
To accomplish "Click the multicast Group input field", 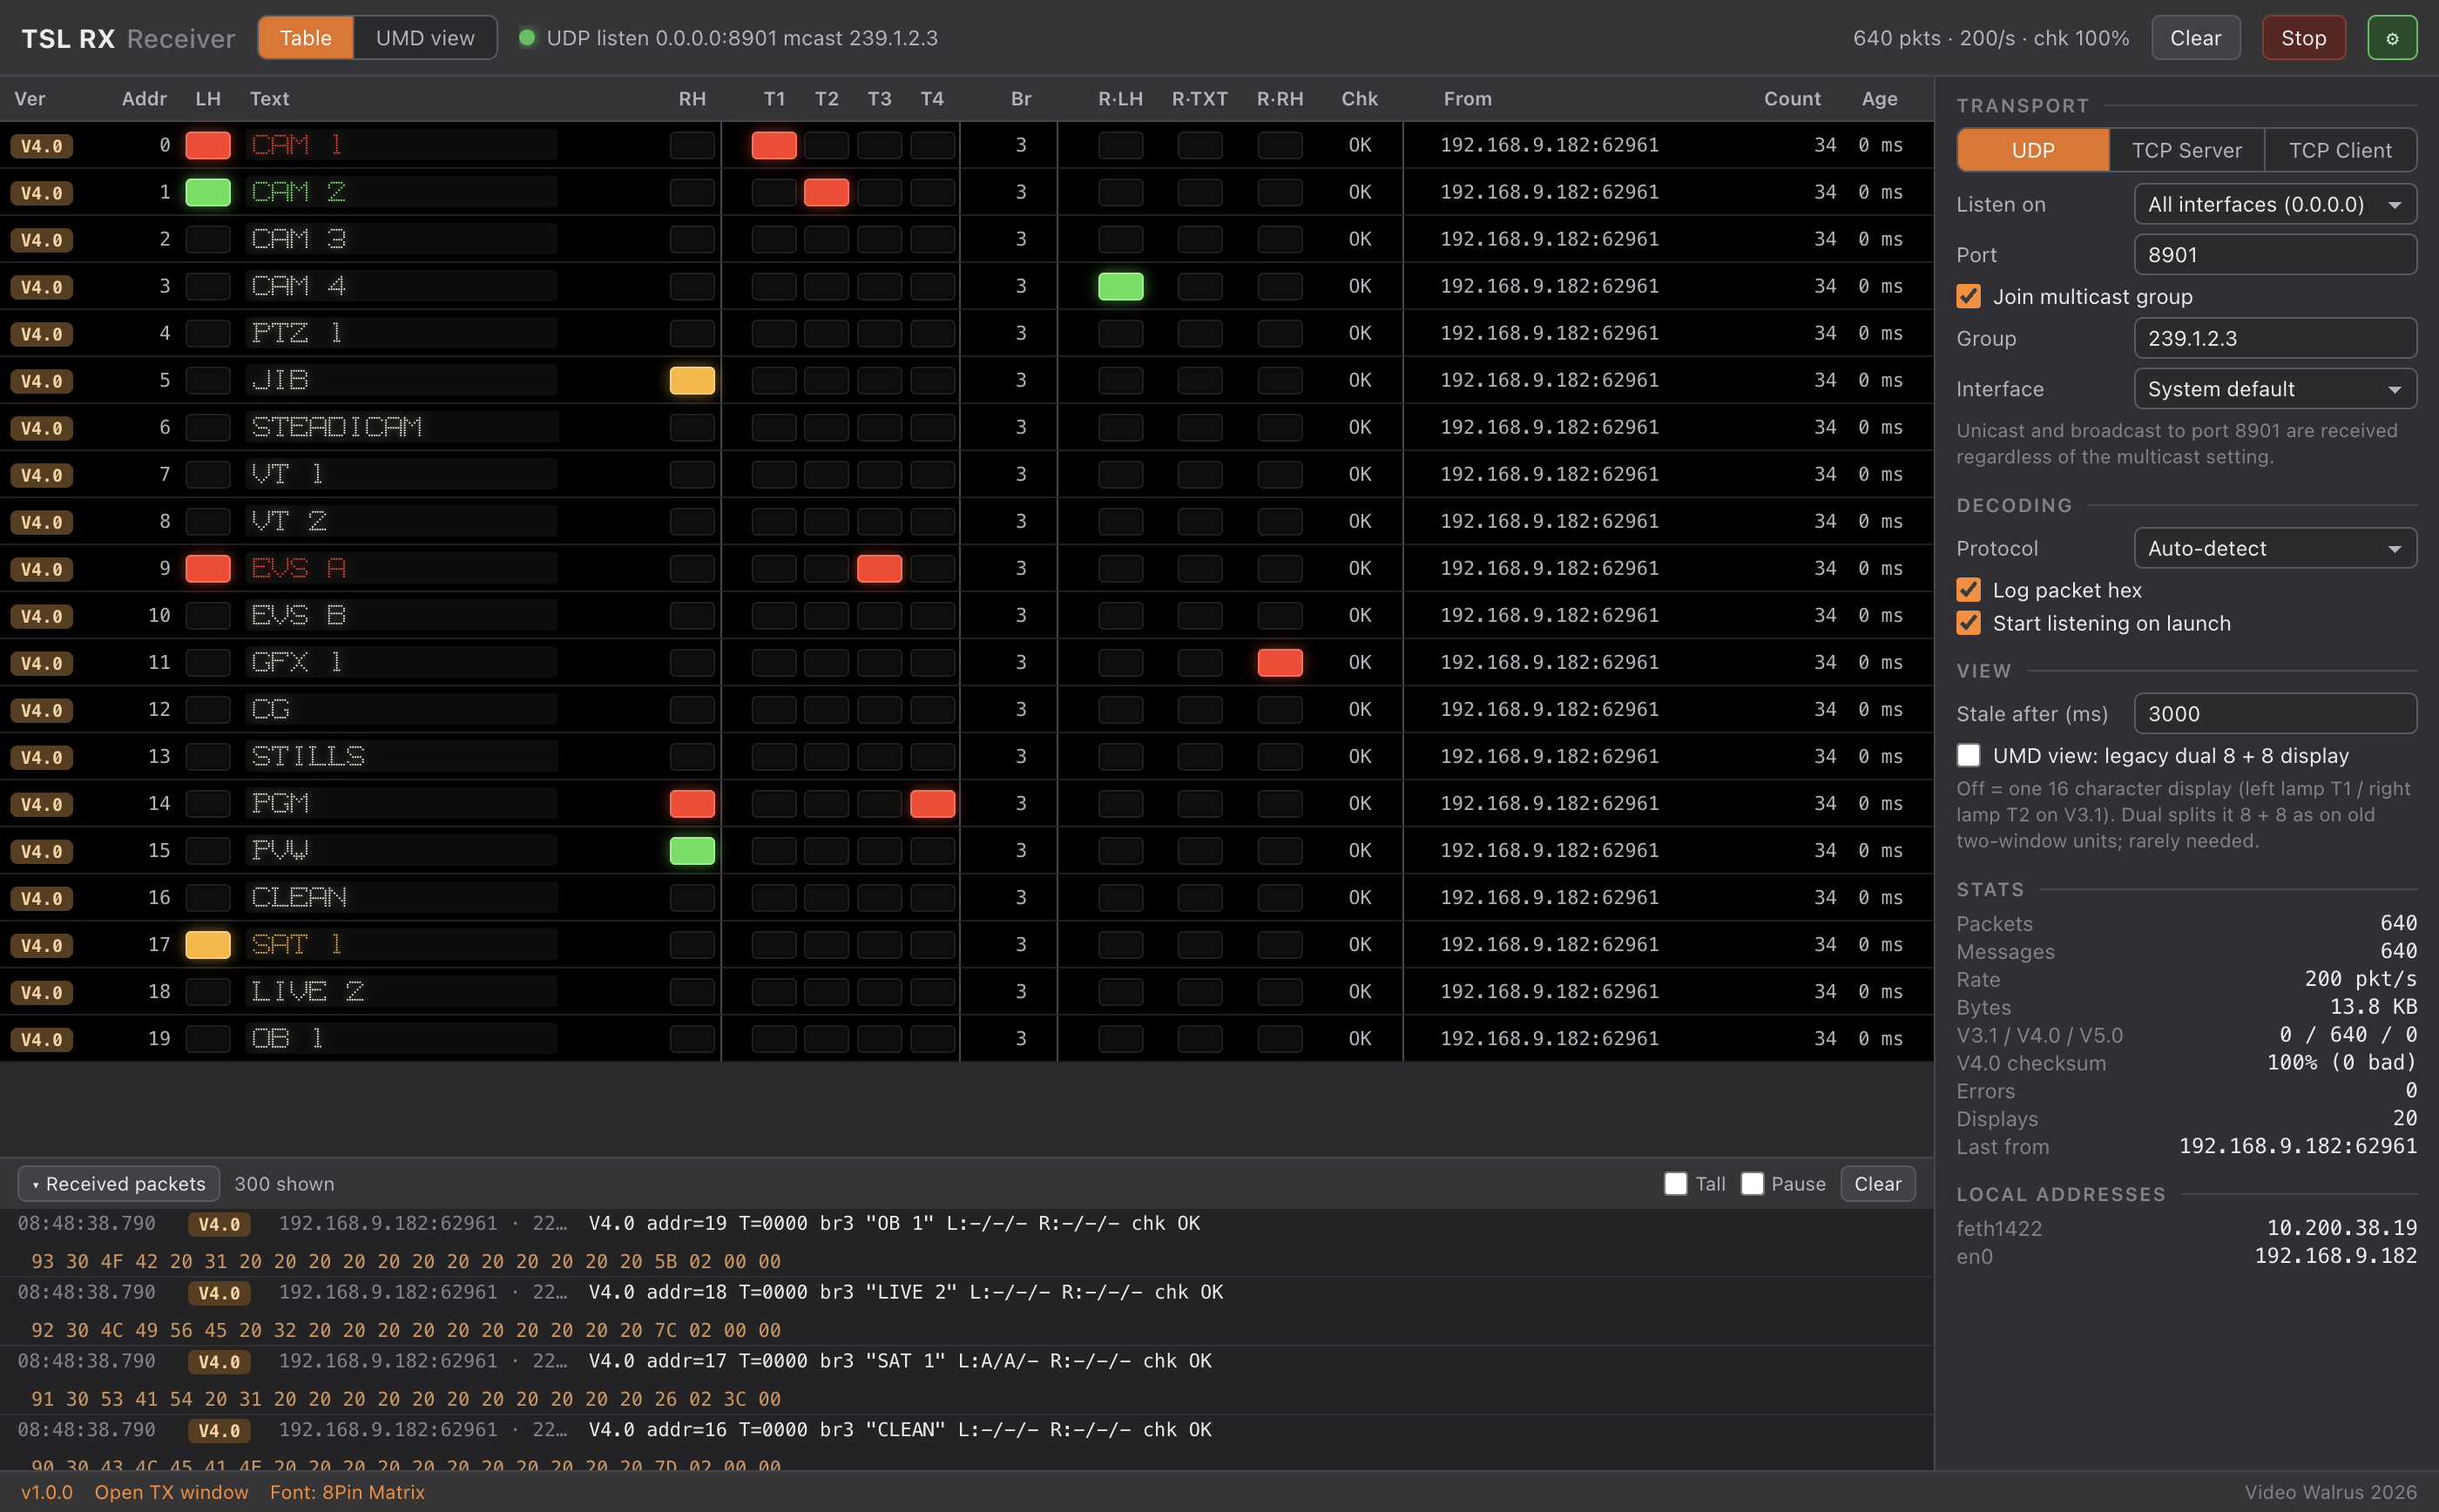I will point(2275,338).
